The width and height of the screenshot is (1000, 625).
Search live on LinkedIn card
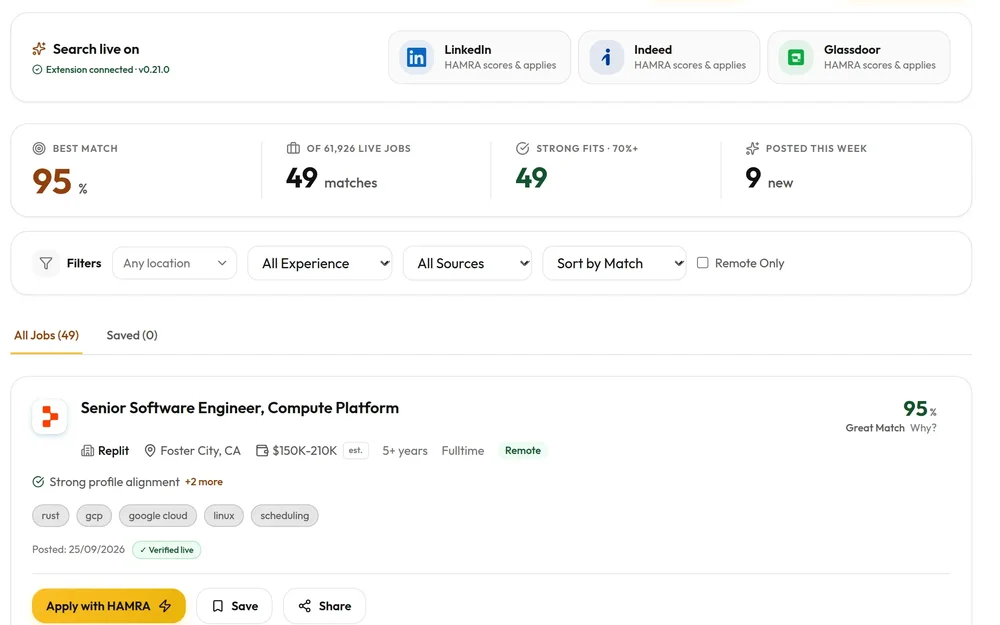click(480, 57)
